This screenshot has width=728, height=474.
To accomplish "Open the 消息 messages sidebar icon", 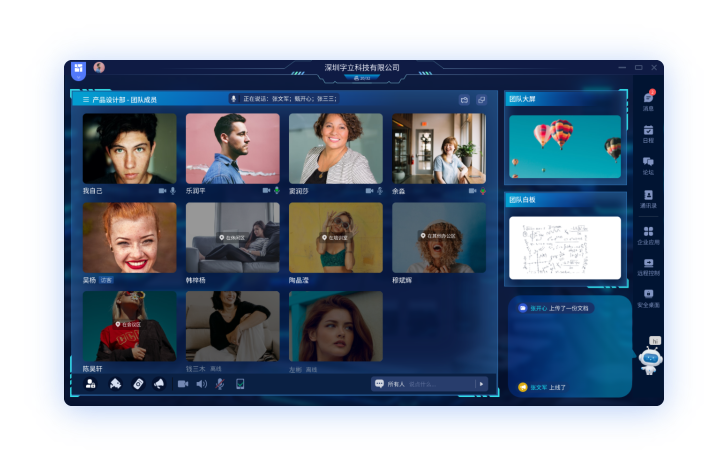I will point(648,99).
